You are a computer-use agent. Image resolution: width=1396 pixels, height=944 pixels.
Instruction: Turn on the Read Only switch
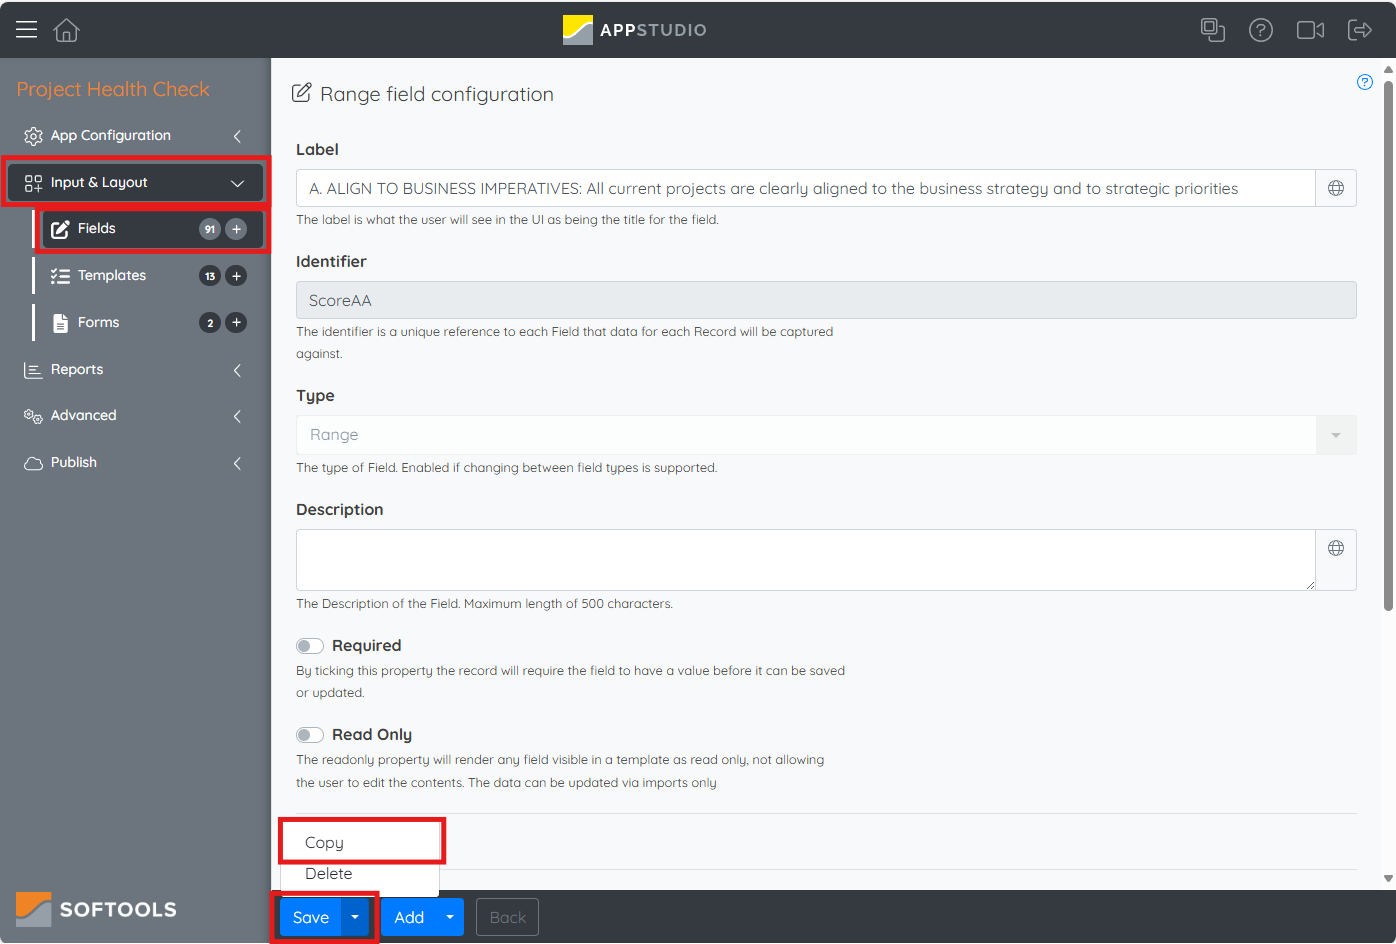tap(310, 734)
